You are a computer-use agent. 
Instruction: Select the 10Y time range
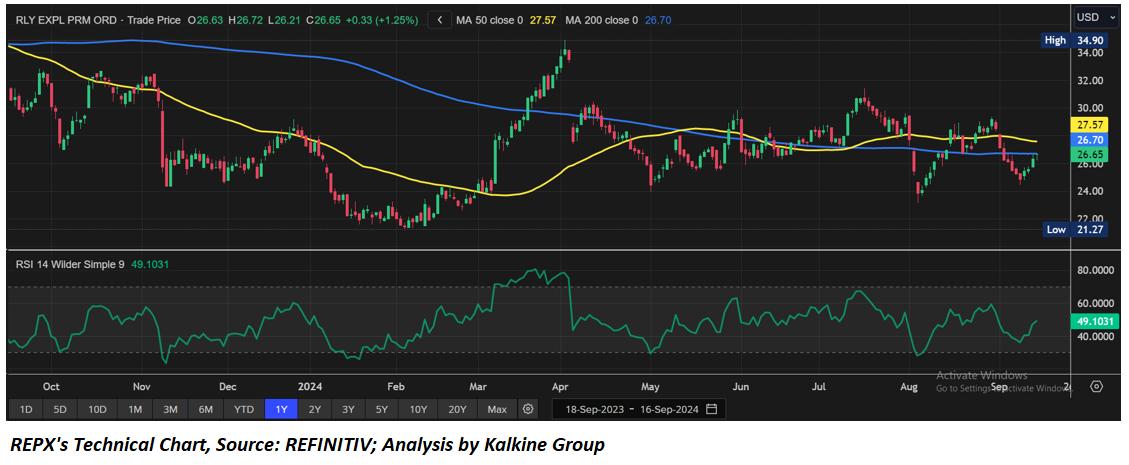pyautogui.click(x=418, y=410)
